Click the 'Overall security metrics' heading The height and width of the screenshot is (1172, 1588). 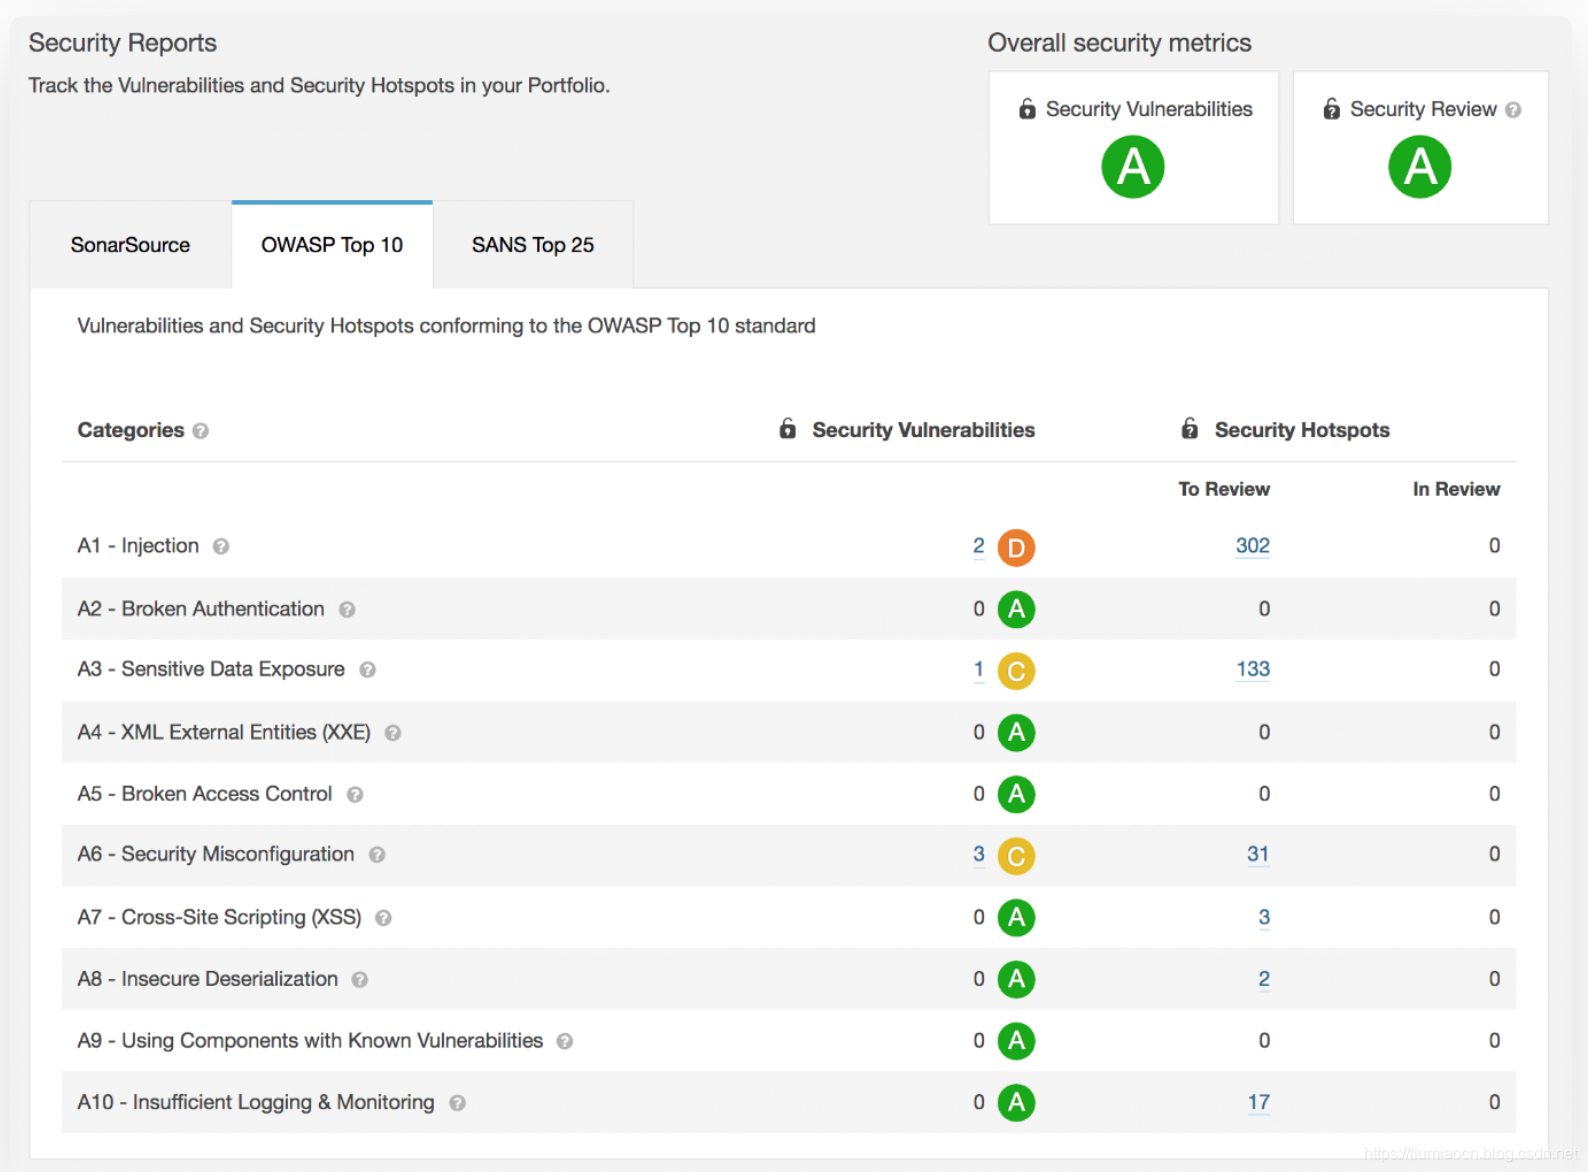click(1120, 43)
